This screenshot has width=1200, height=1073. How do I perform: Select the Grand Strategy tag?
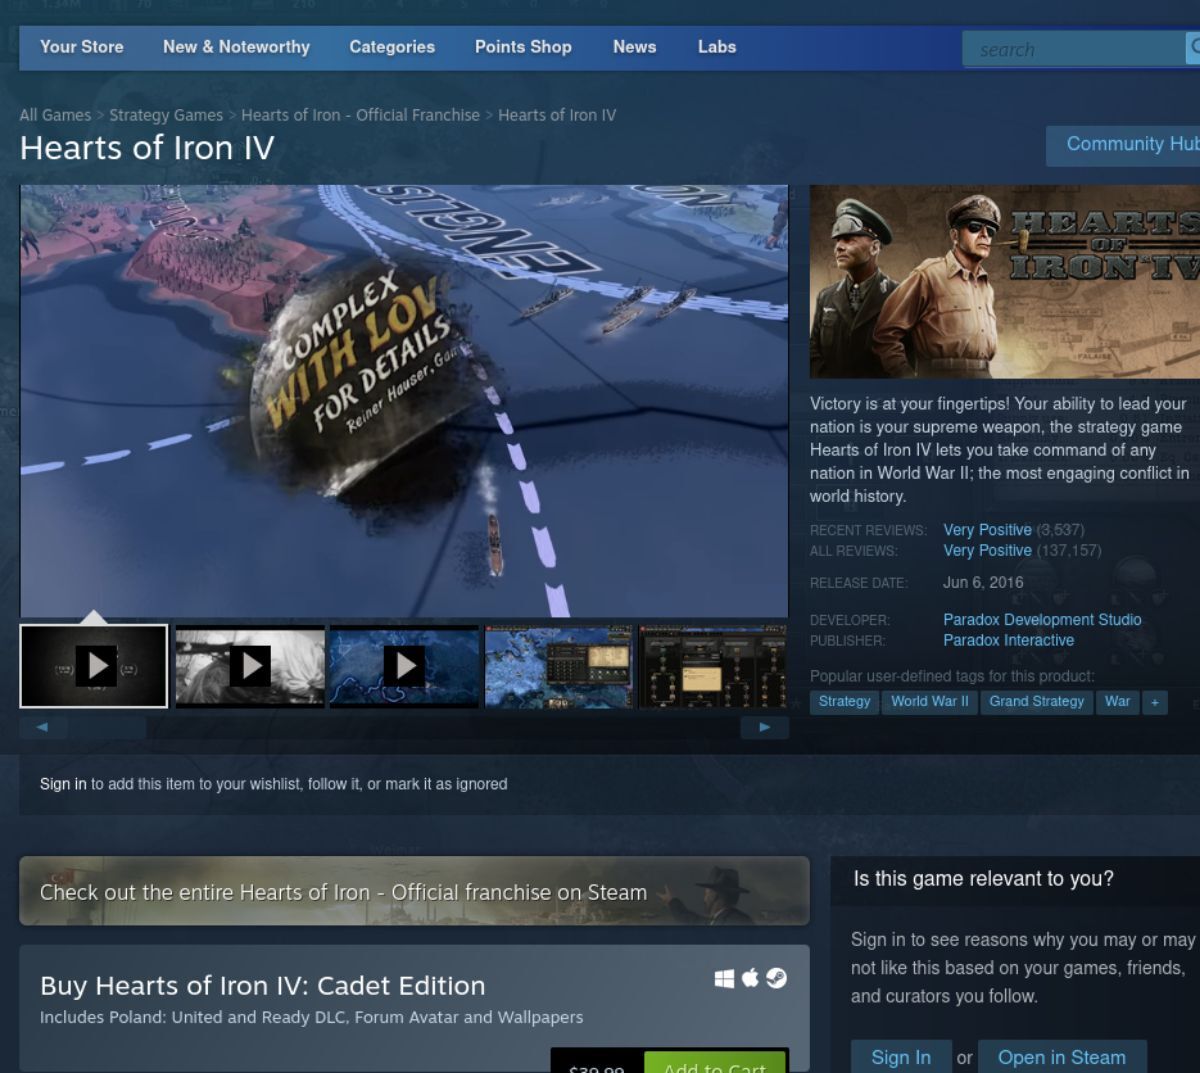coord(1036,702)
